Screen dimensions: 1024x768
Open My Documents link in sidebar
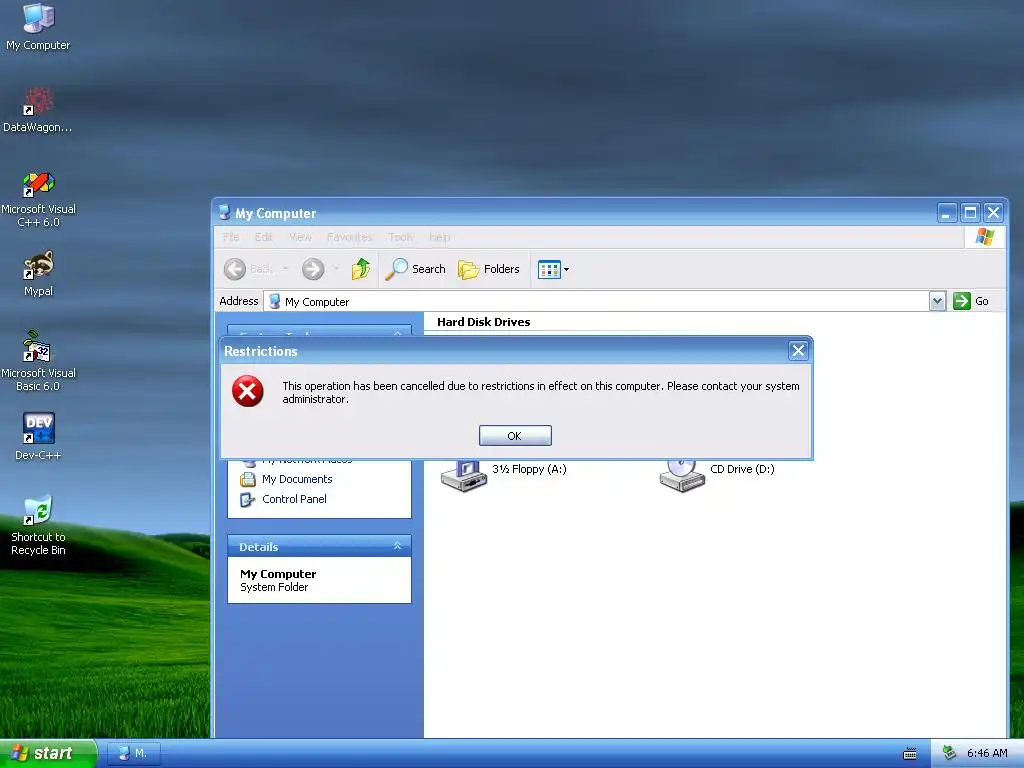(x=286, y=479)
